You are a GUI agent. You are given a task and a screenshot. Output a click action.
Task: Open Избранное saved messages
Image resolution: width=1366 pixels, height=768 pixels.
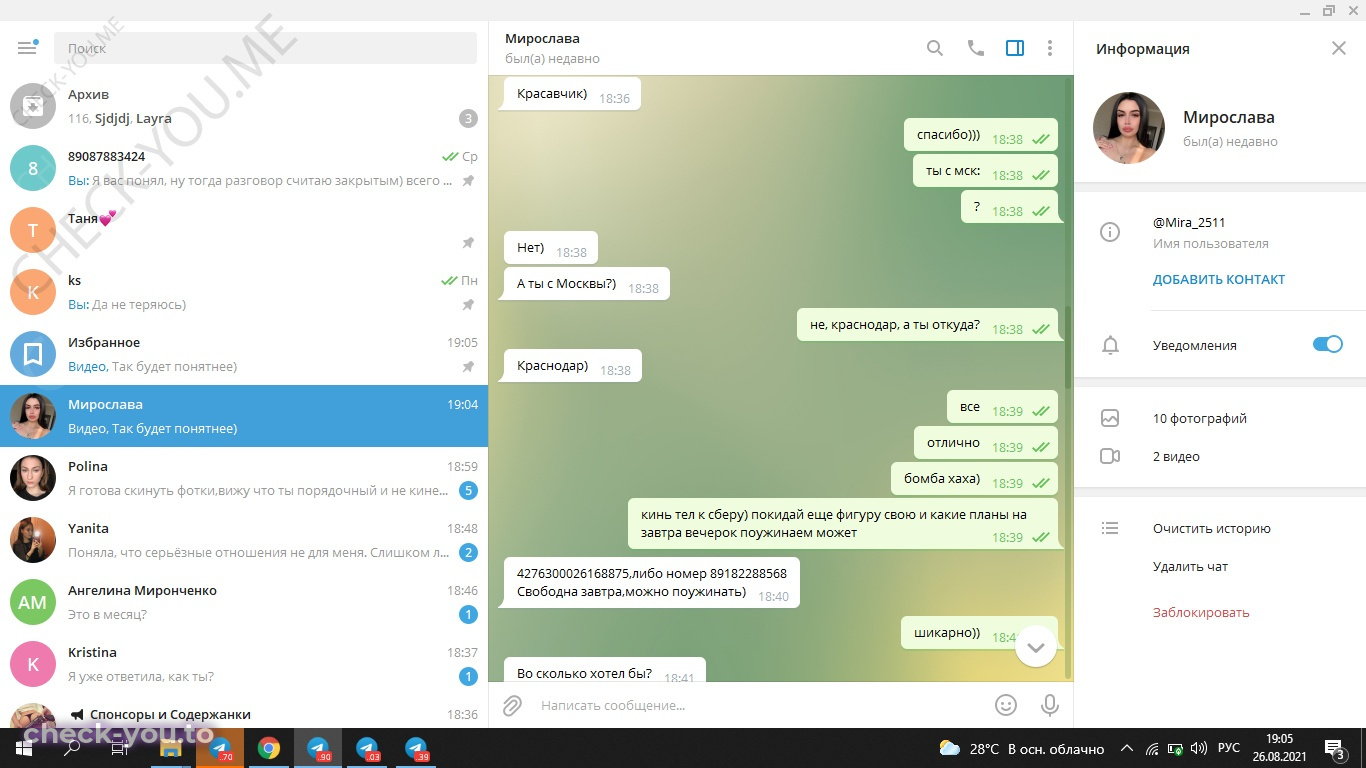tap(244, 354)
